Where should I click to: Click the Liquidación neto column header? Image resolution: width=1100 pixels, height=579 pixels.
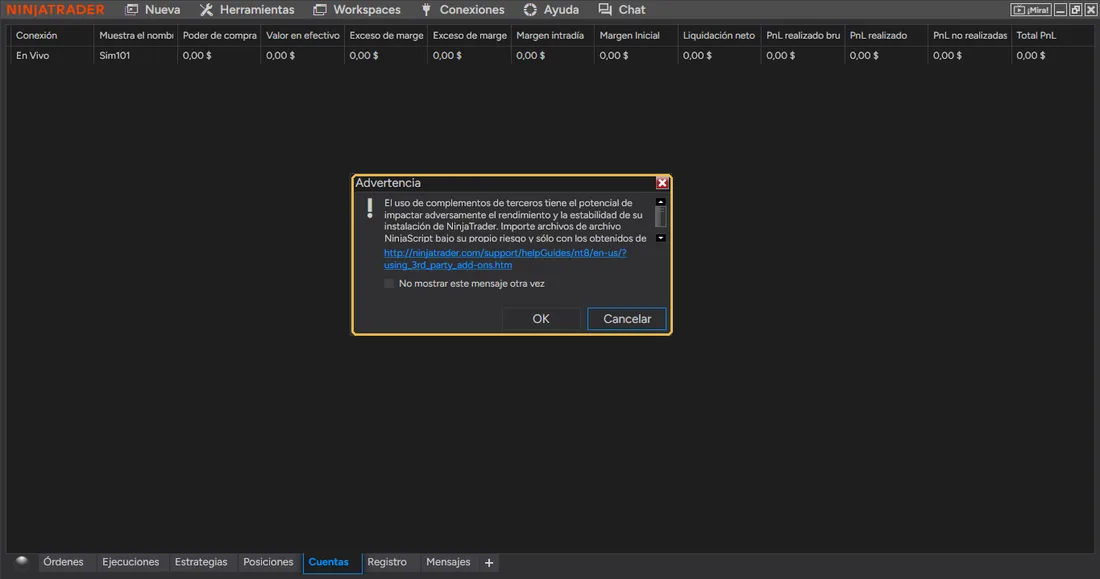(720, 35)
